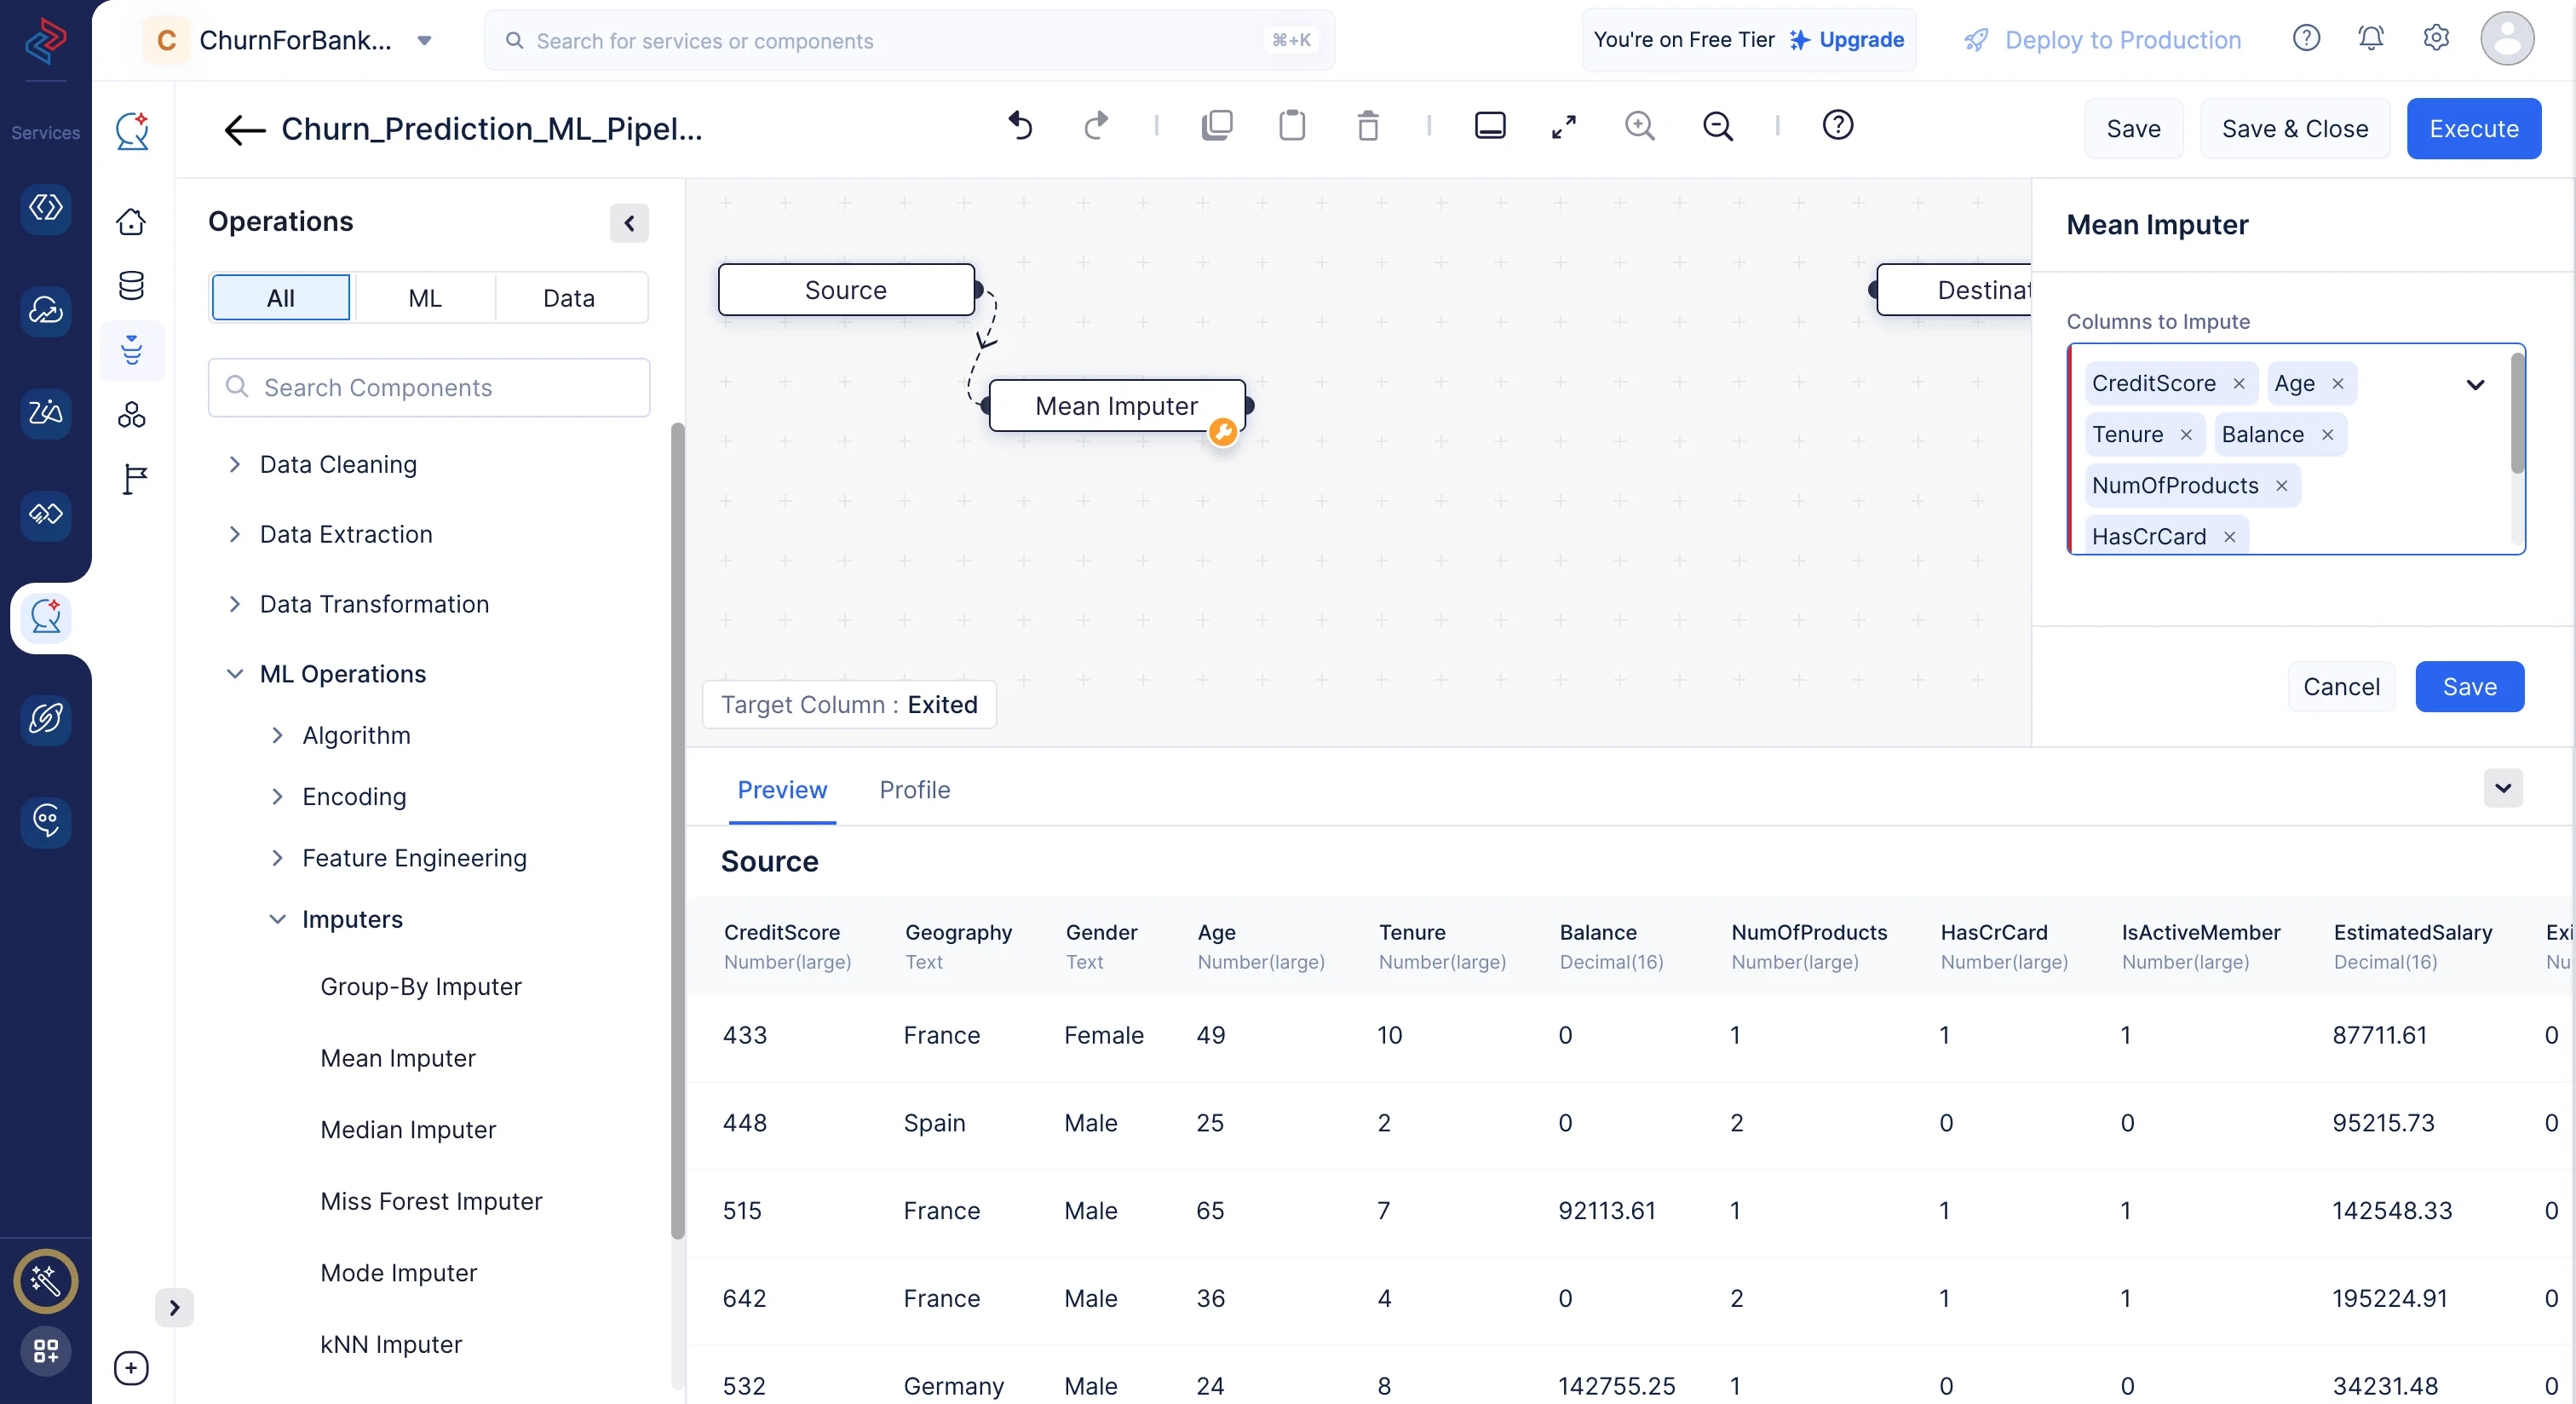The width and height of the screenshot is (2576, 1404).
Task: Click the copy node icon in toolbar
Action: [1216, 126]
